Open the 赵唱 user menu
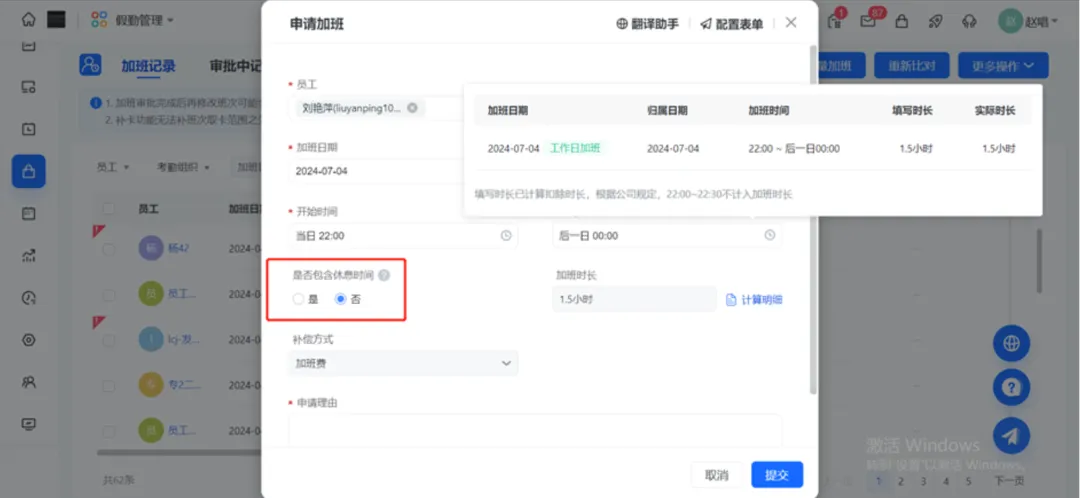This screenshot has width=1080, height=498. (x=1028, y=21)
